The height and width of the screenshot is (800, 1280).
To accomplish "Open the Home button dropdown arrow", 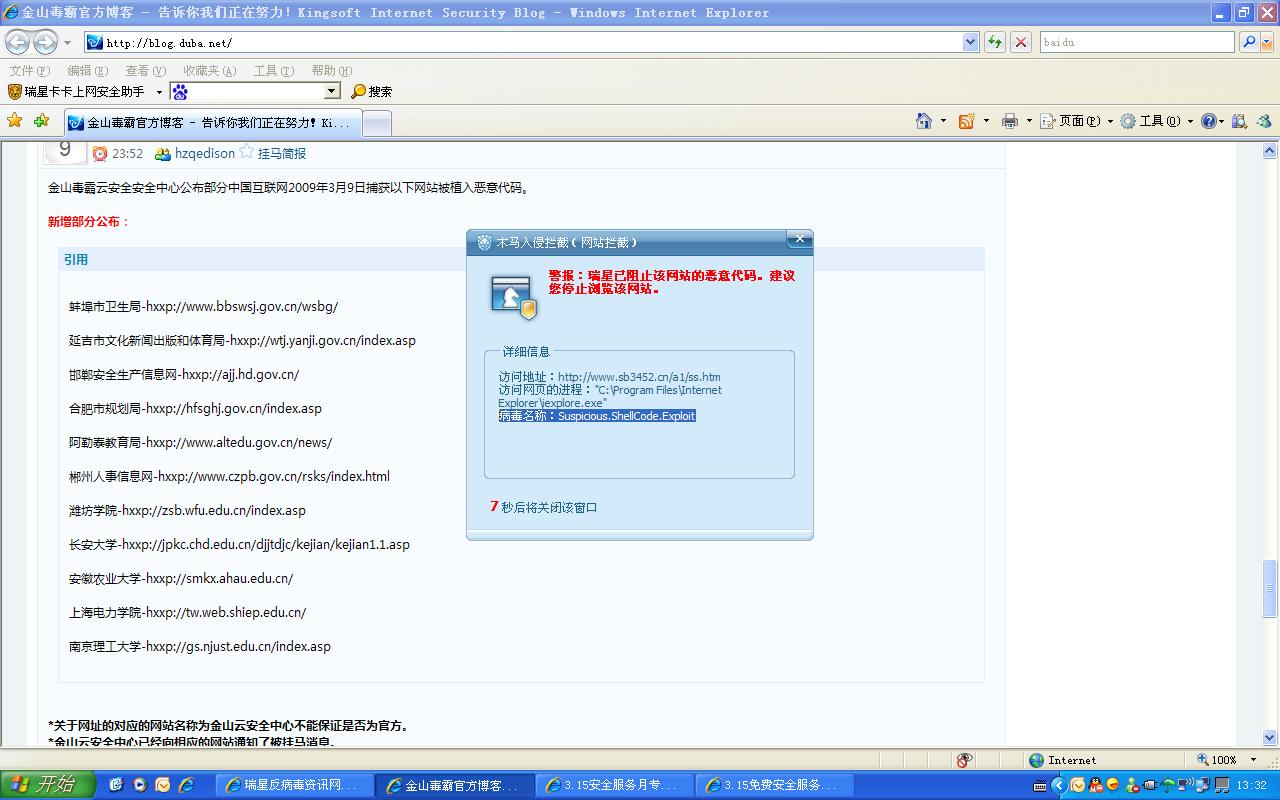I will [943, 121].
